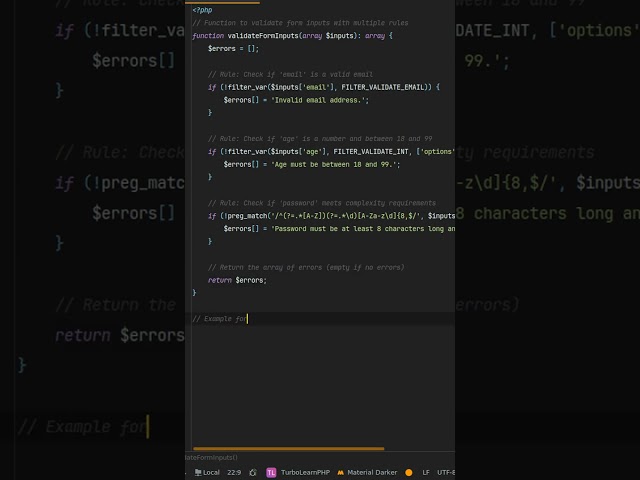Change the UTF-8 file encoding

(446, 472)
